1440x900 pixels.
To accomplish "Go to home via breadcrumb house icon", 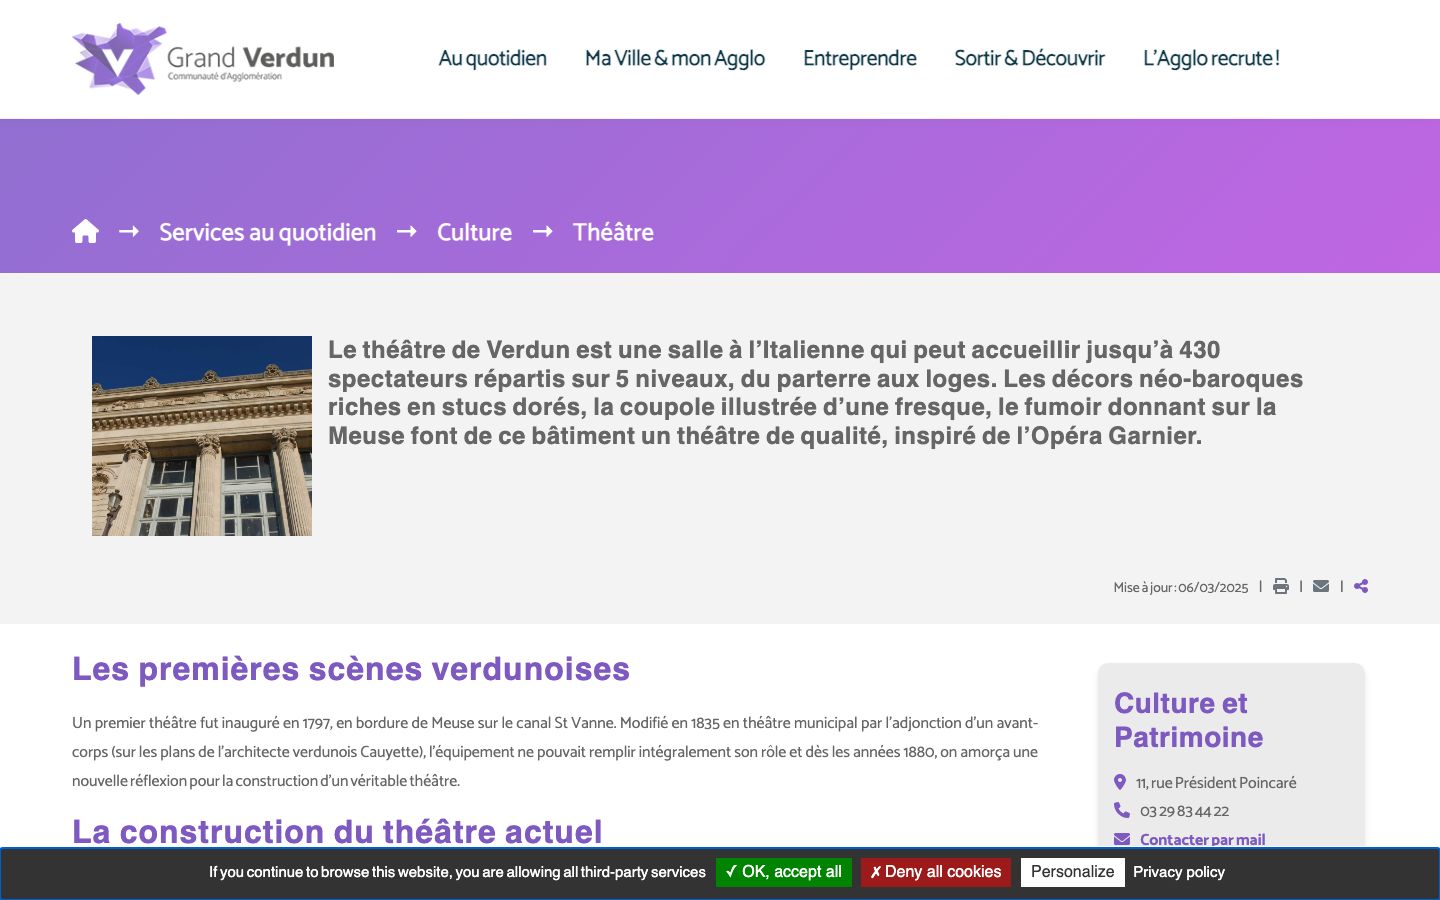I will [86, 232].
